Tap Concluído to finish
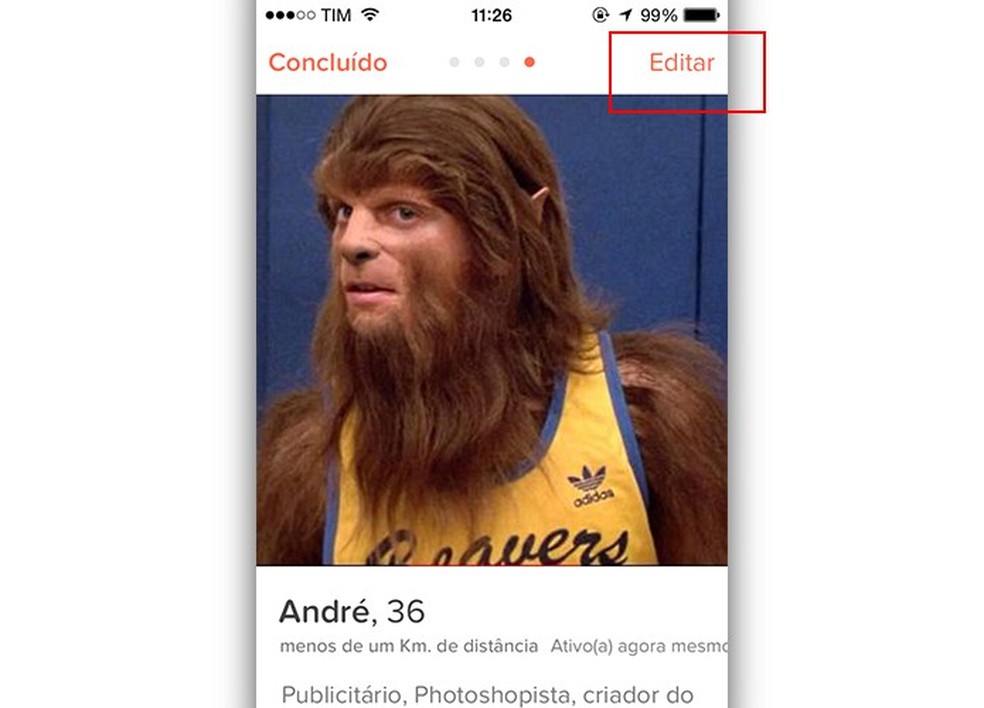The image size is (984, 708). [328, 63]
